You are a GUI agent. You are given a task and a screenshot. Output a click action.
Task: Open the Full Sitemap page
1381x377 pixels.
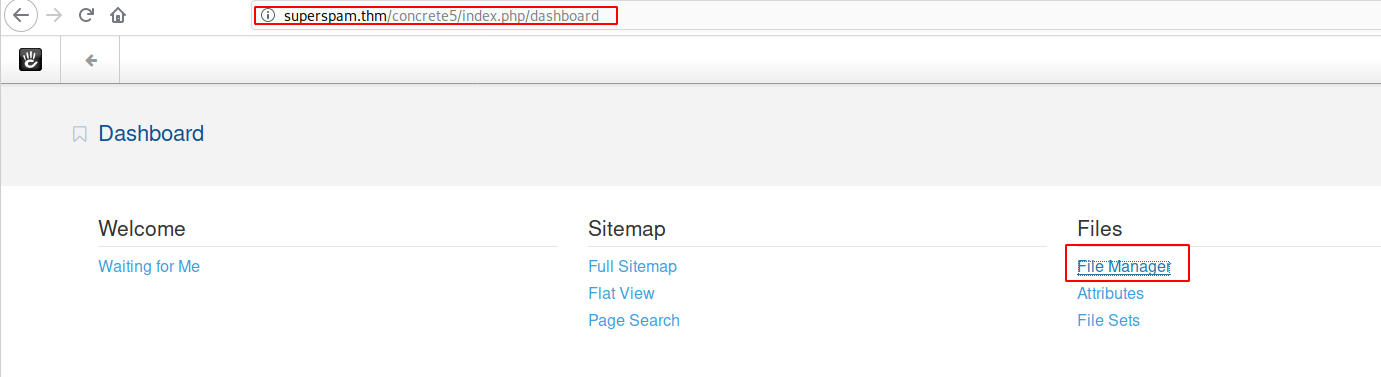pos(632,266)
